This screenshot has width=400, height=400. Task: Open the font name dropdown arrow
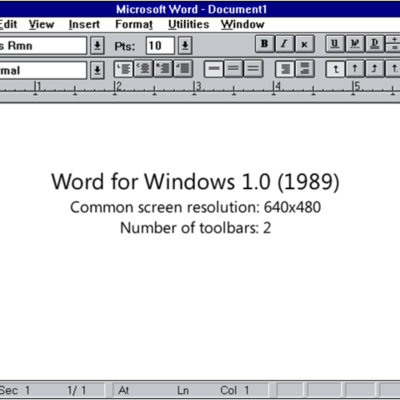[97, 45]
